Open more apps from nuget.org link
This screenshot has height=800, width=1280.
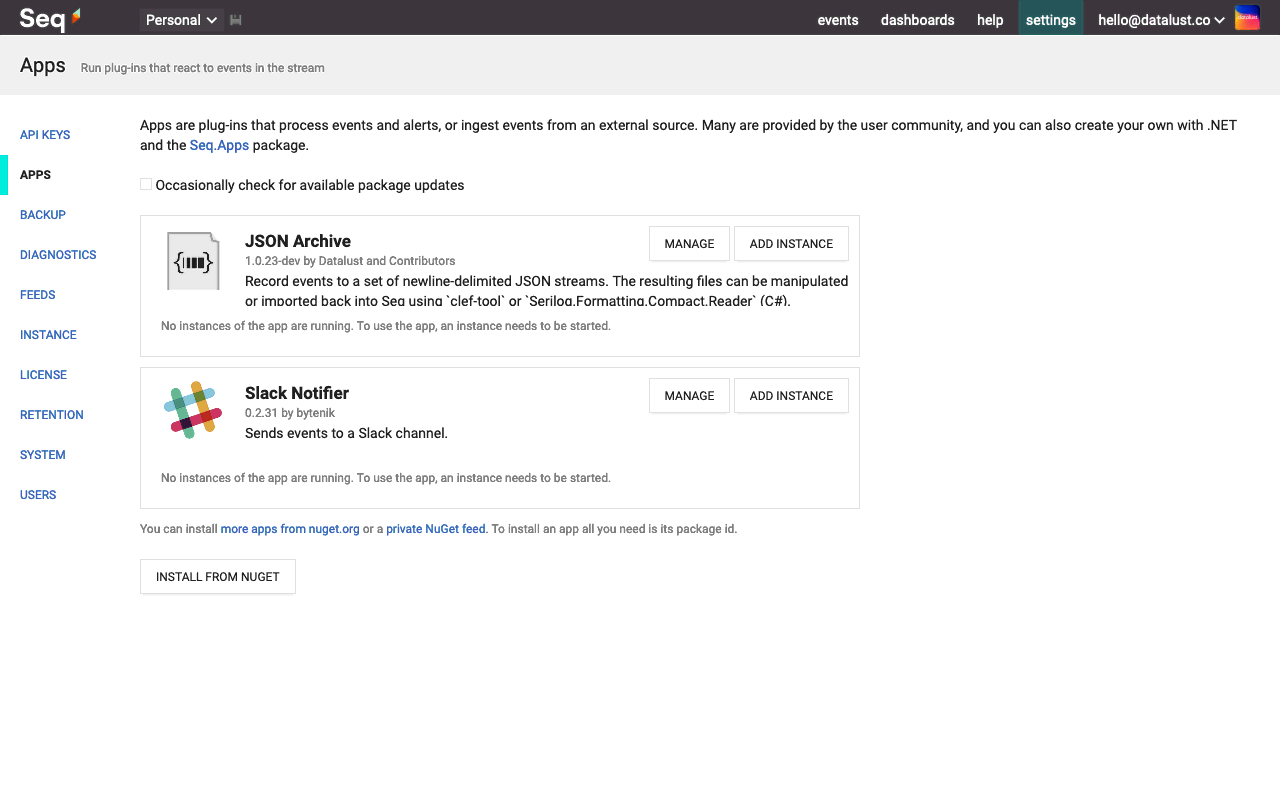click(x=290, y=529)
